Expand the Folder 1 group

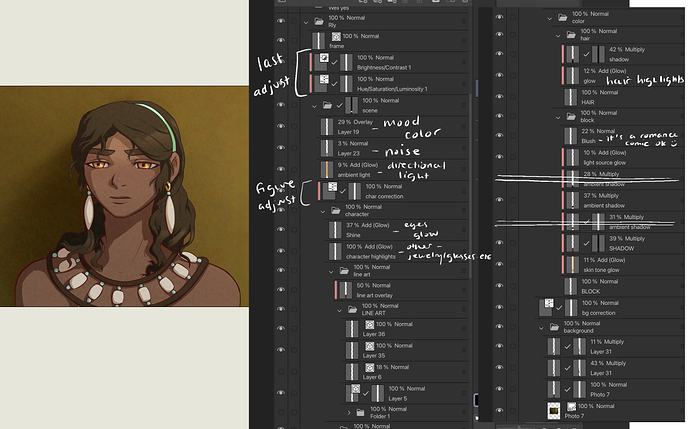tap(349, 412)
